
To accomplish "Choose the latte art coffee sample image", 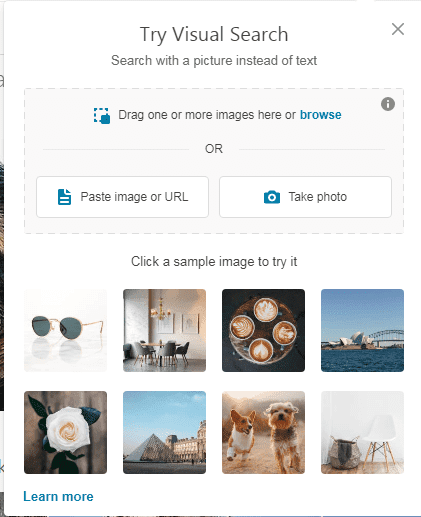I will coord(263,330).
